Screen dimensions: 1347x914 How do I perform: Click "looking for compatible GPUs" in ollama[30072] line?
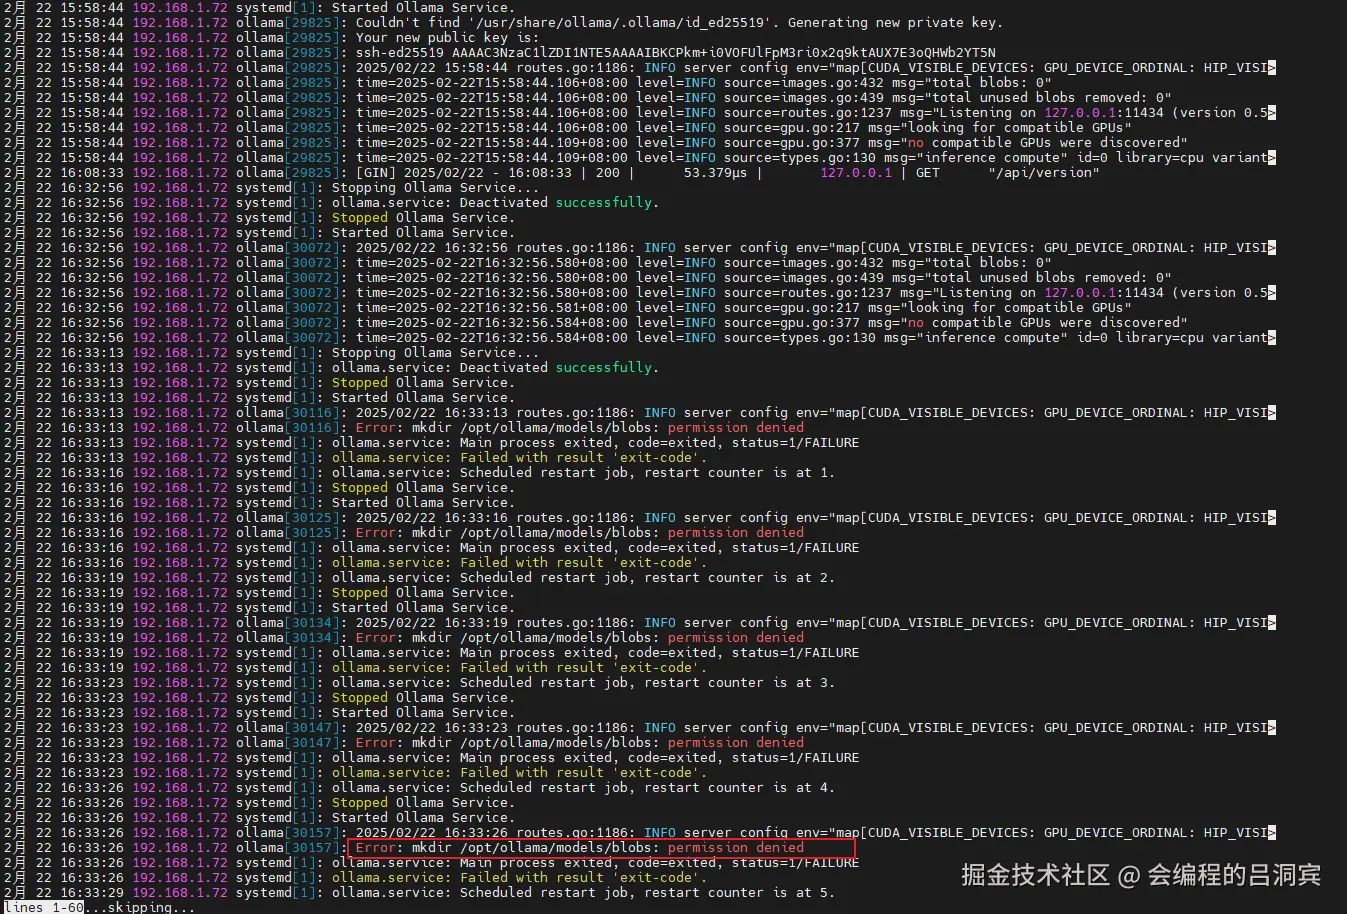1015,307
